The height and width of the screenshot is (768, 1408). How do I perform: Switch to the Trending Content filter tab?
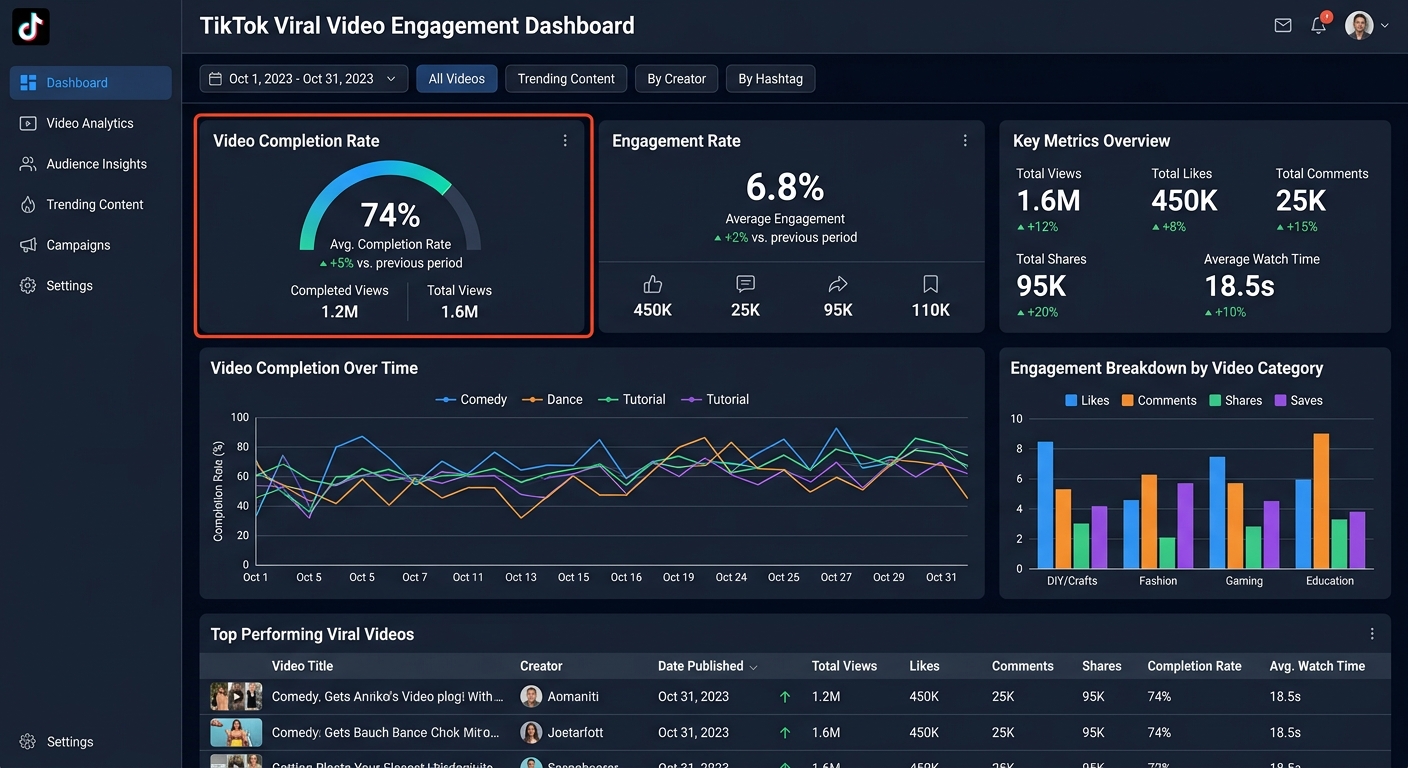[x=566, y=79]
